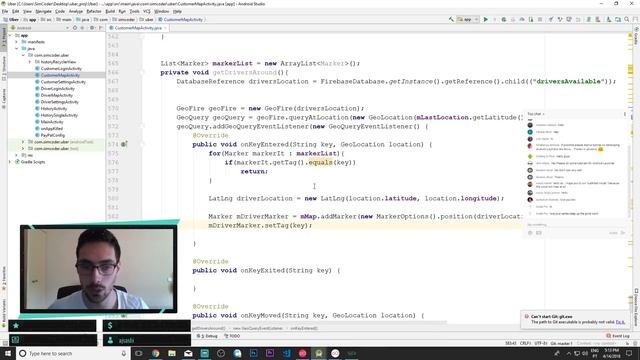Click the 'Fix it.' link in Git notification

click(x=620, y=322)
